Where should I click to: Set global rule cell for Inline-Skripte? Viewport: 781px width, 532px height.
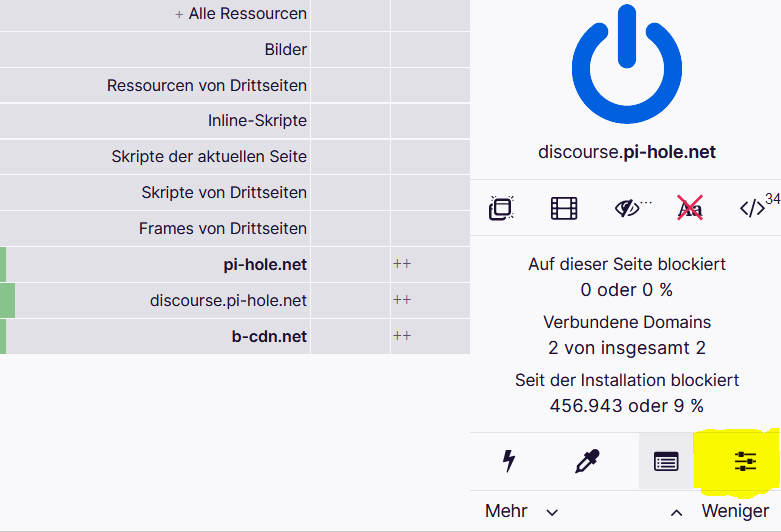coord(351,121)
